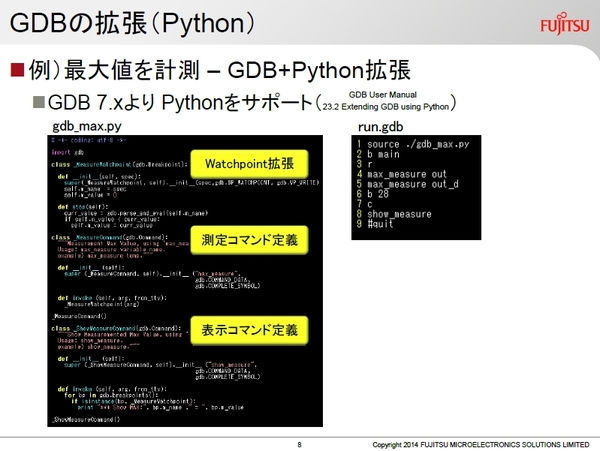Click the 'class _MeasureWatchpoint' line
600x451 pixels.
(119, 164)
